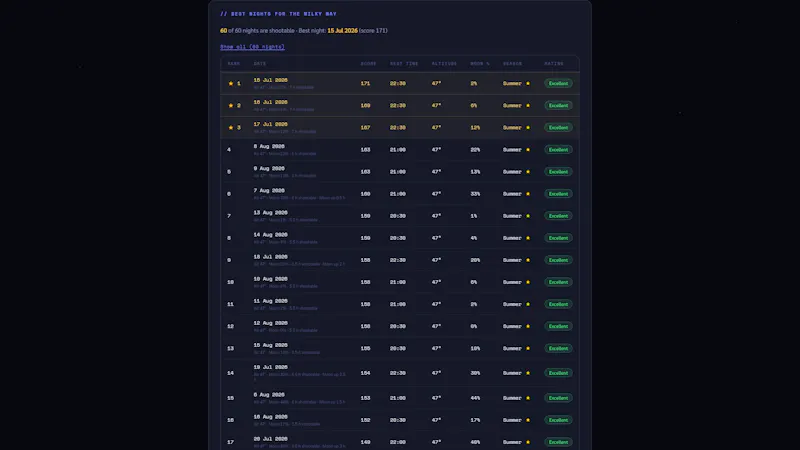
Task: Click the Summer star icon in 12 Aug row
Action: 528,327
